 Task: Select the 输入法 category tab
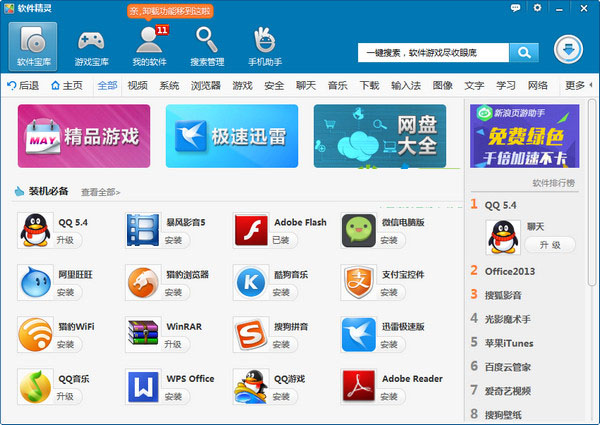406,85
